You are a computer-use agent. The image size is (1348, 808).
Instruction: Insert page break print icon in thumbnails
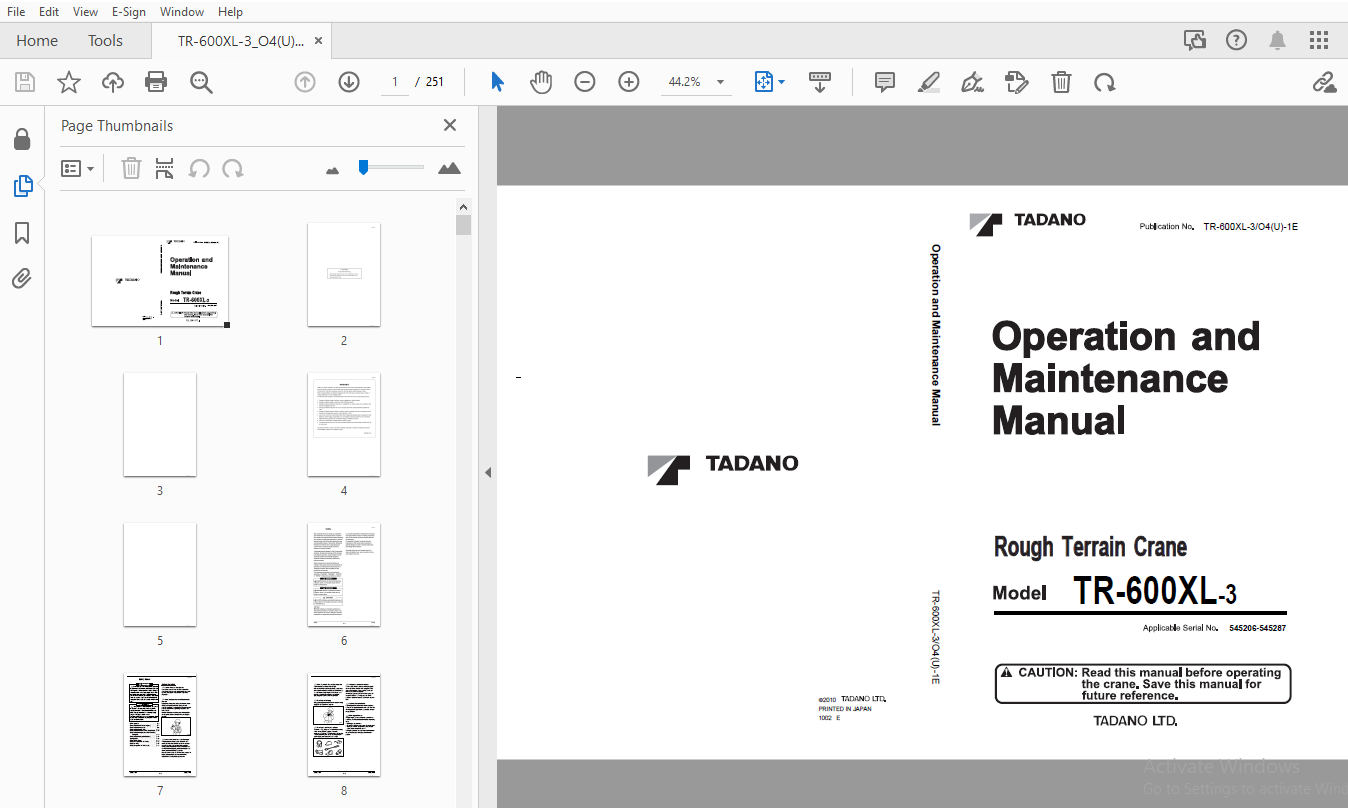pos(165,168)
